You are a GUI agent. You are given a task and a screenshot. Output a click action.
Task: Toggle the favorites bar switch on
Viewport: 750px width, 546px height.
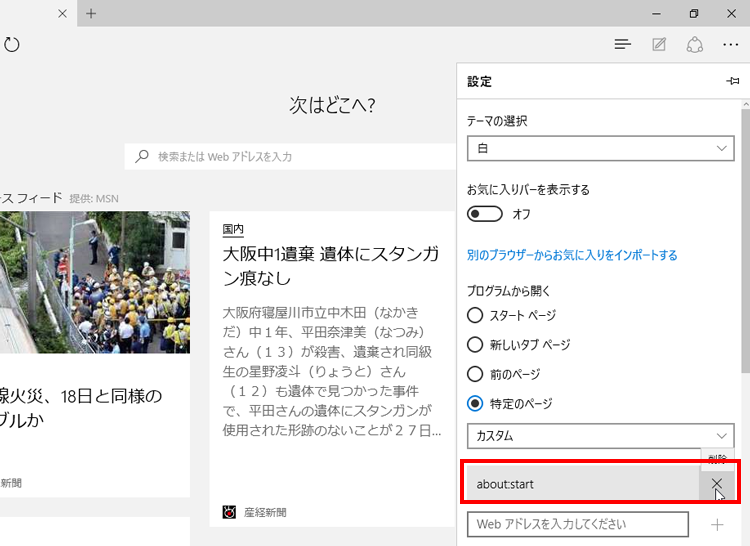[485, 214]
